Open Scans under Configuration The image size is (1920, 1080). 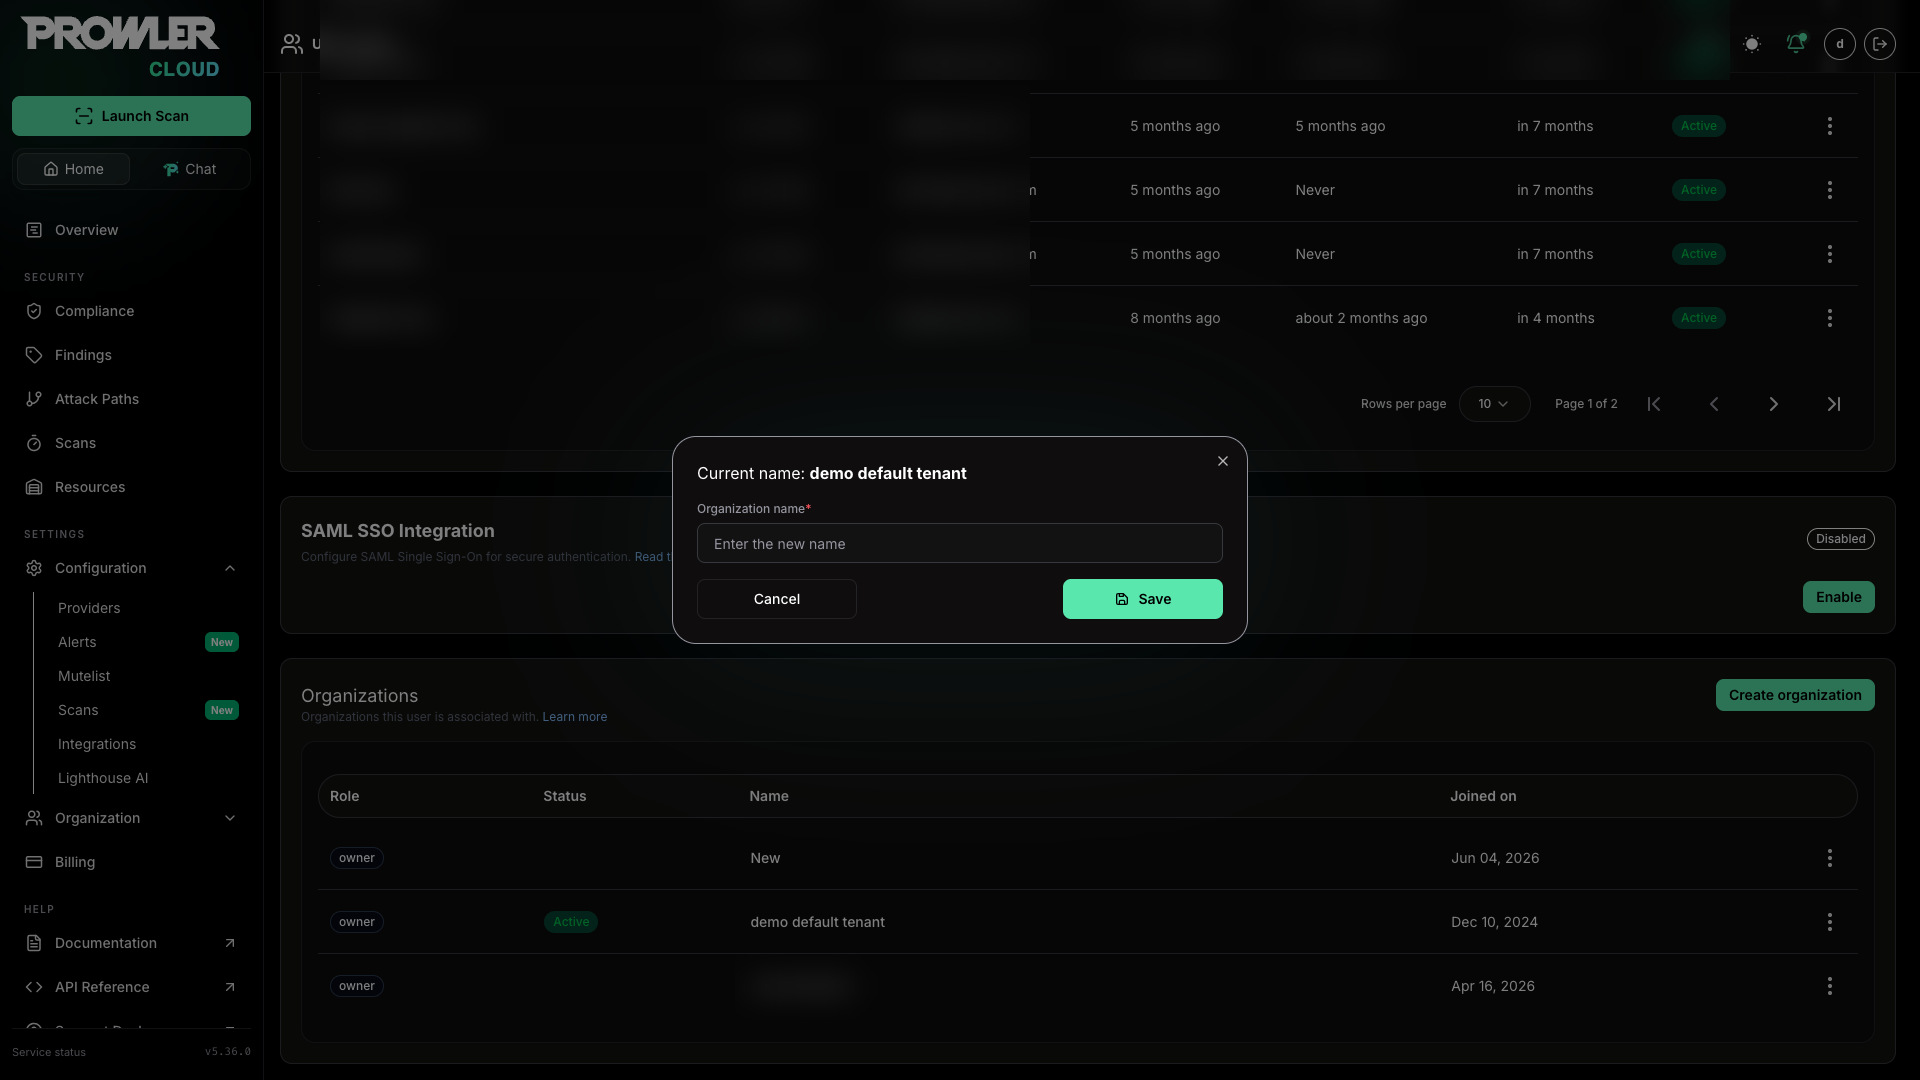pos(78,710)
